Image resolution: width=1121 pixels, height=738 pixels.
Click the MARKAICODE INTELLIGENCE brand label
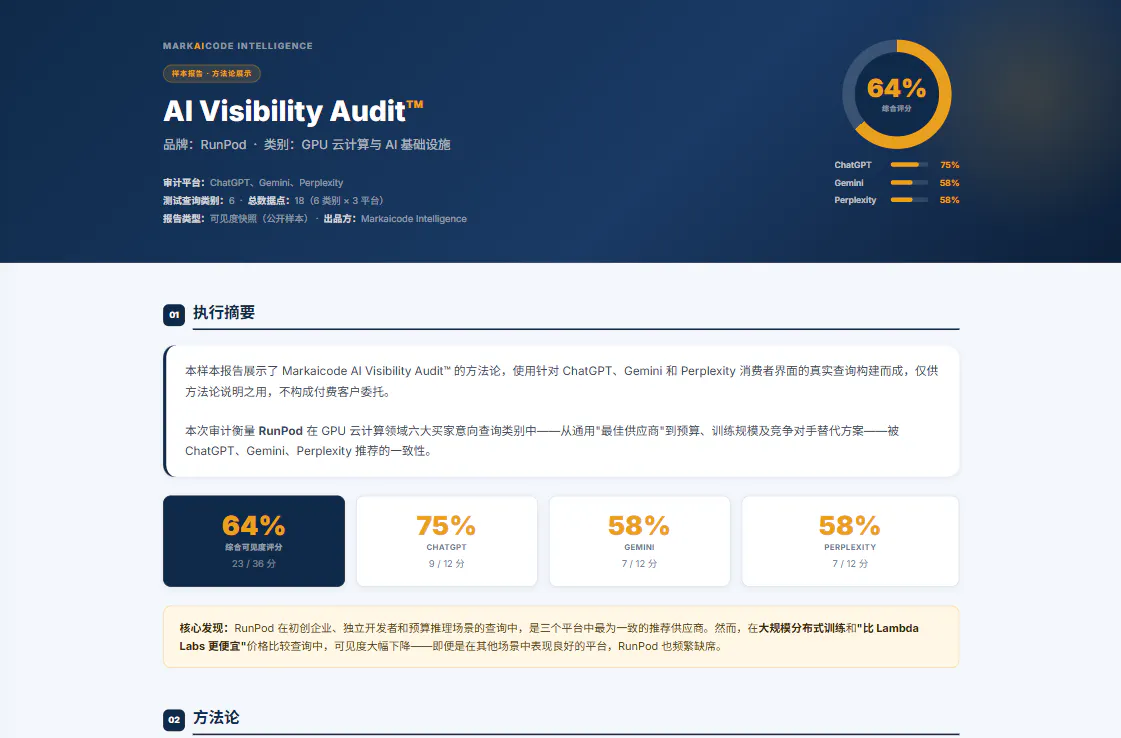click(x=237, y=46)
